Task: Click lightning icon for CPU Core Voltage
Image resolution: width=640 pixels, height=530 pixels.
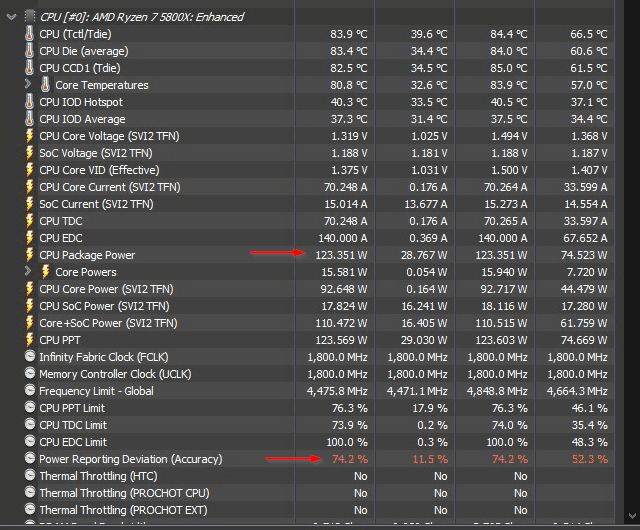Action: click(x=29, y=136)
